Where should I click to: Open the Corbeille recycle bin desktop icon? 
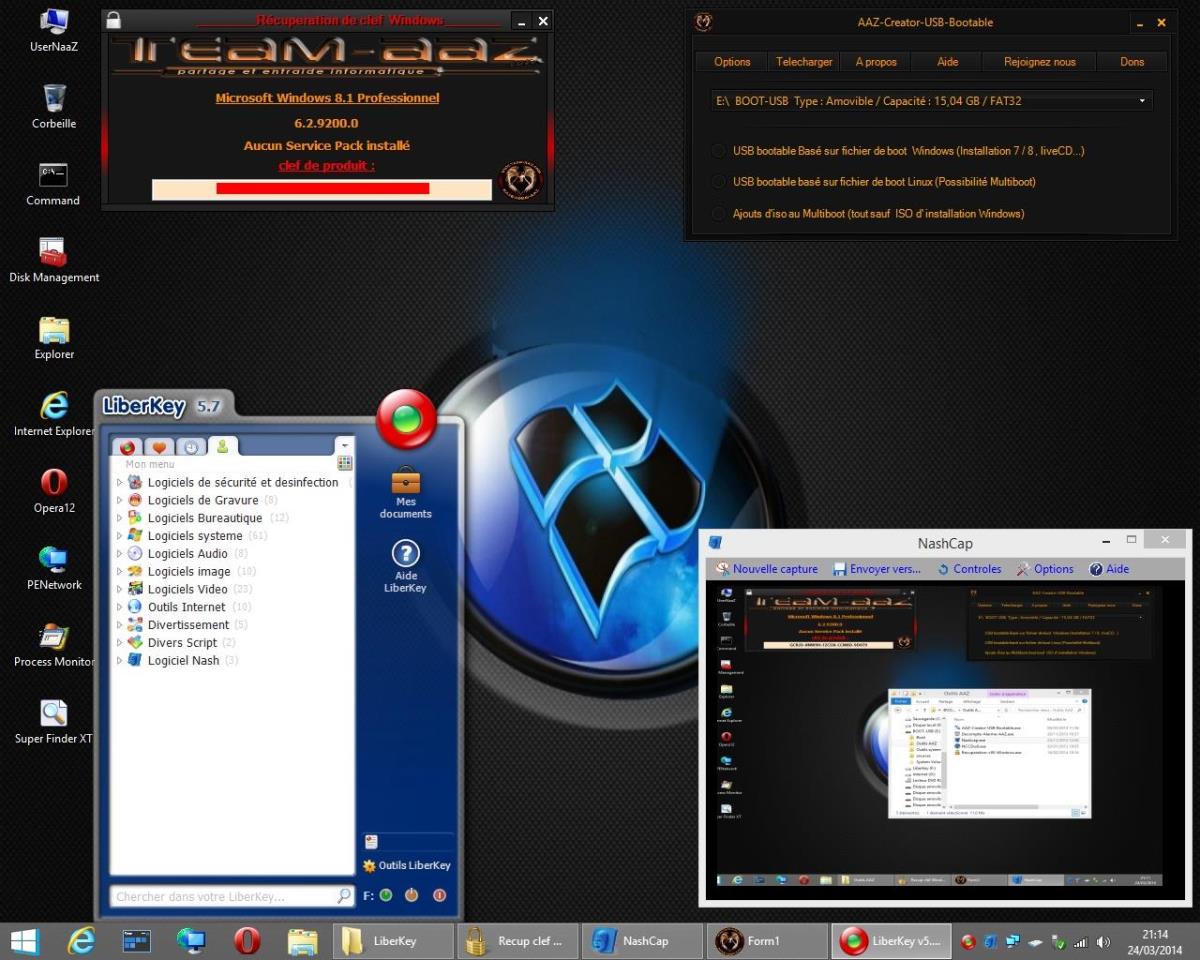coord(54,106)
